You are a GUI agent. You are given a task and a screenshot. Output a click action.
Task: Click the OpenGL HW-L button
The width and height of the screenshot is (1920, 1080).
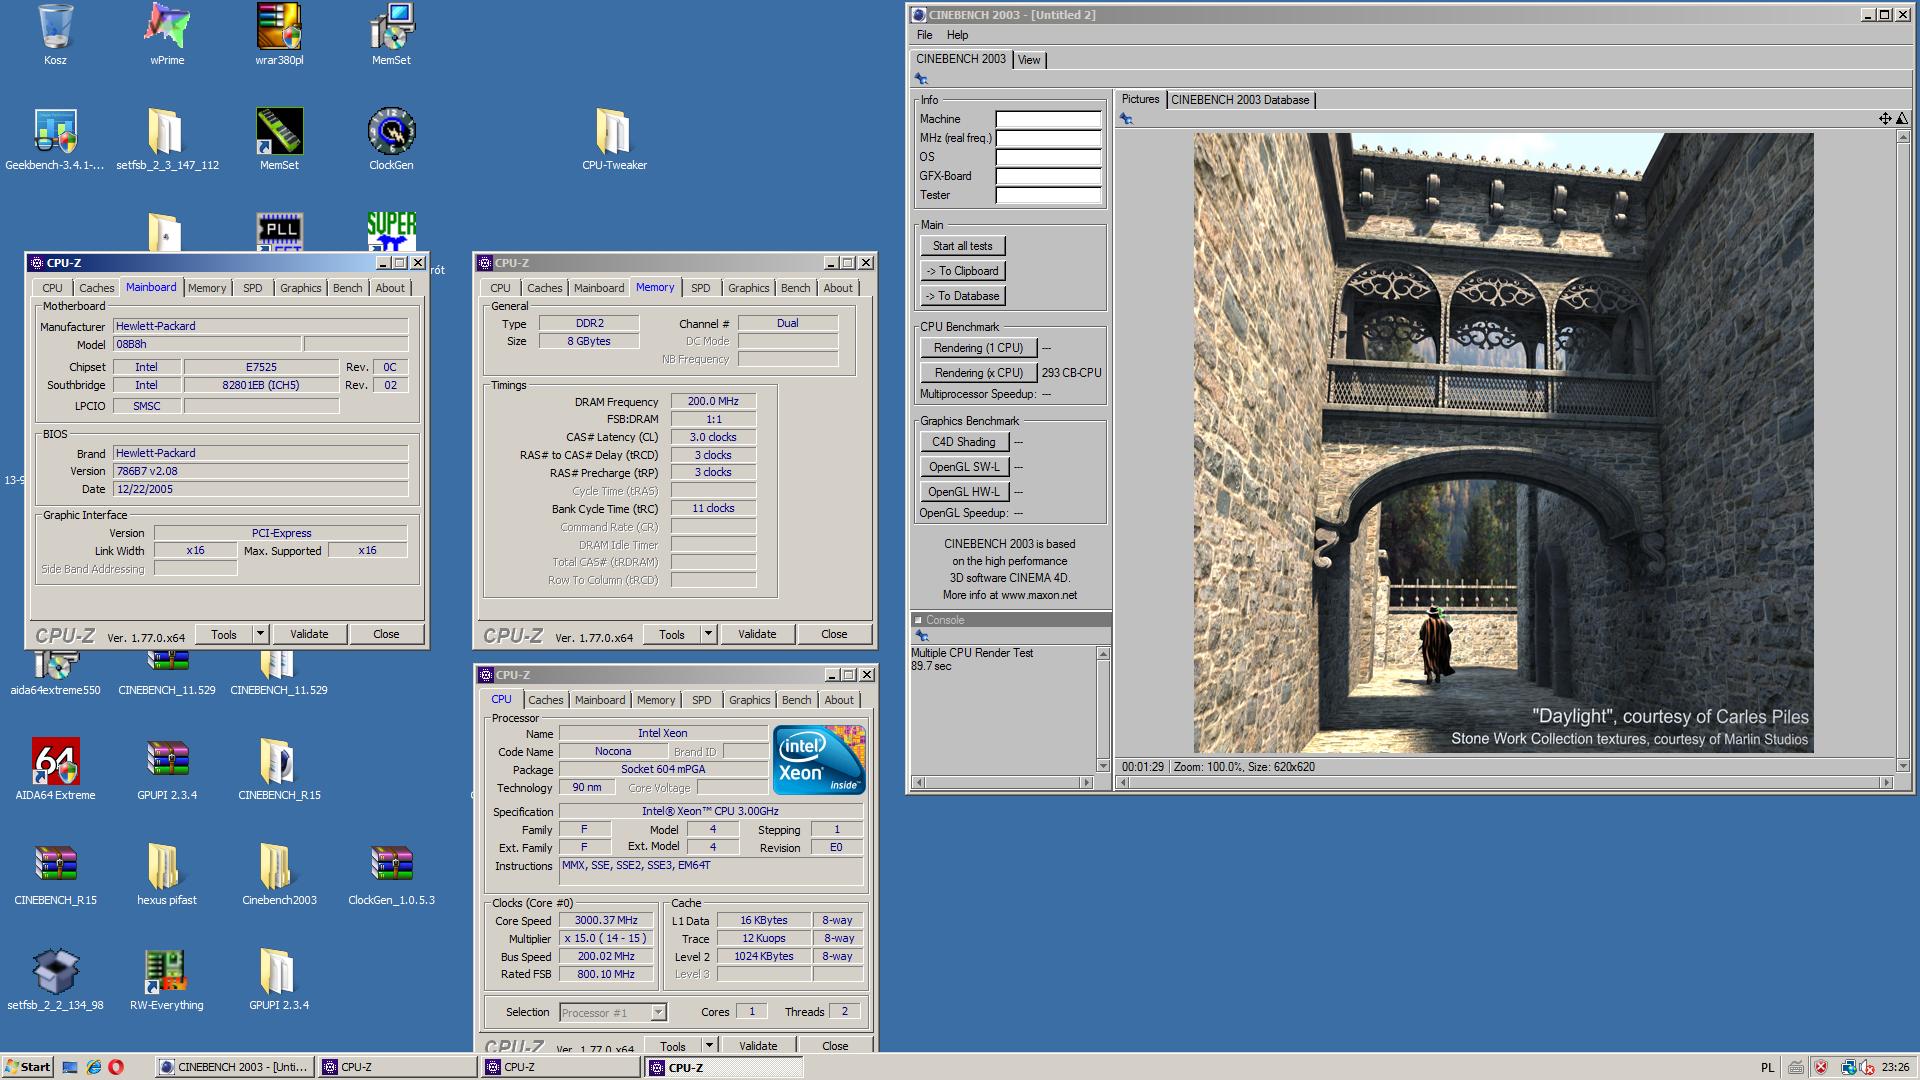[x=964, y=492]
